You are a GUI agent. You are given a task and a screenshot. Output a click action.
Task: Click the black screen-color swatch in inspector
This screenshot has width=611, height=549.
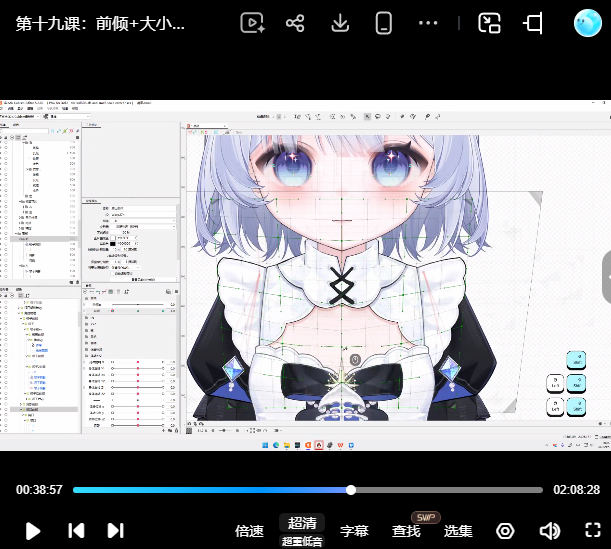point(113,244)
